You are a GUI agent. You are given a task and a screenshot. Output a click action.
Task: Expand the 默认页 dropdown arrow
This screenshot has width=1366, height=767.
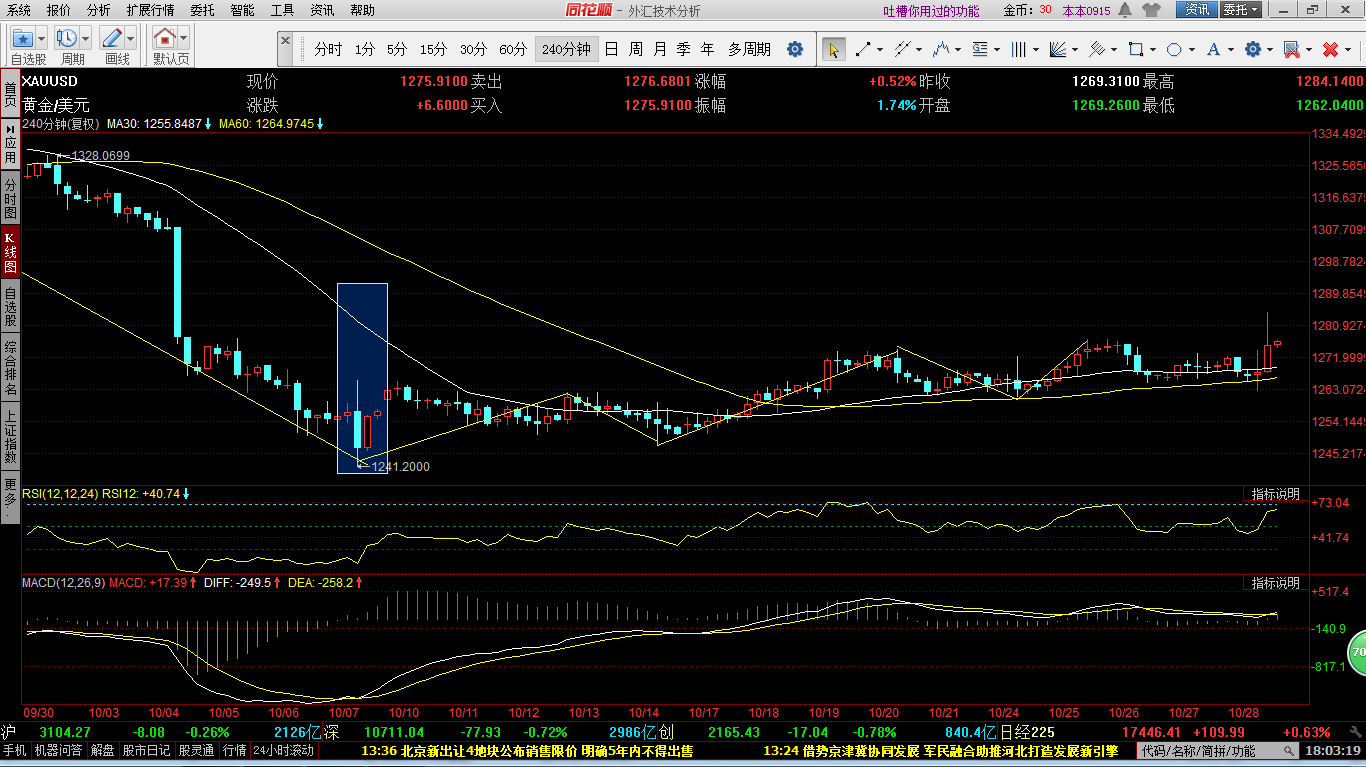tap(184, 39)
